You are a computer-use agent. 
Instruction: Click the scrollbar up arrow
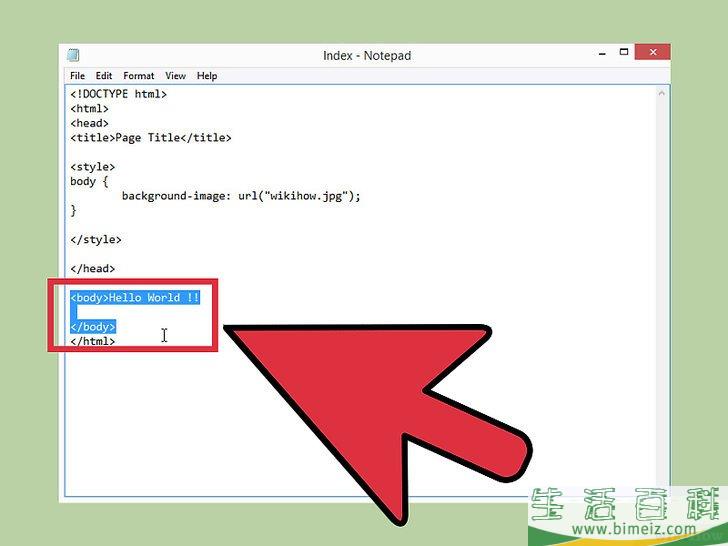pos(662,93)
